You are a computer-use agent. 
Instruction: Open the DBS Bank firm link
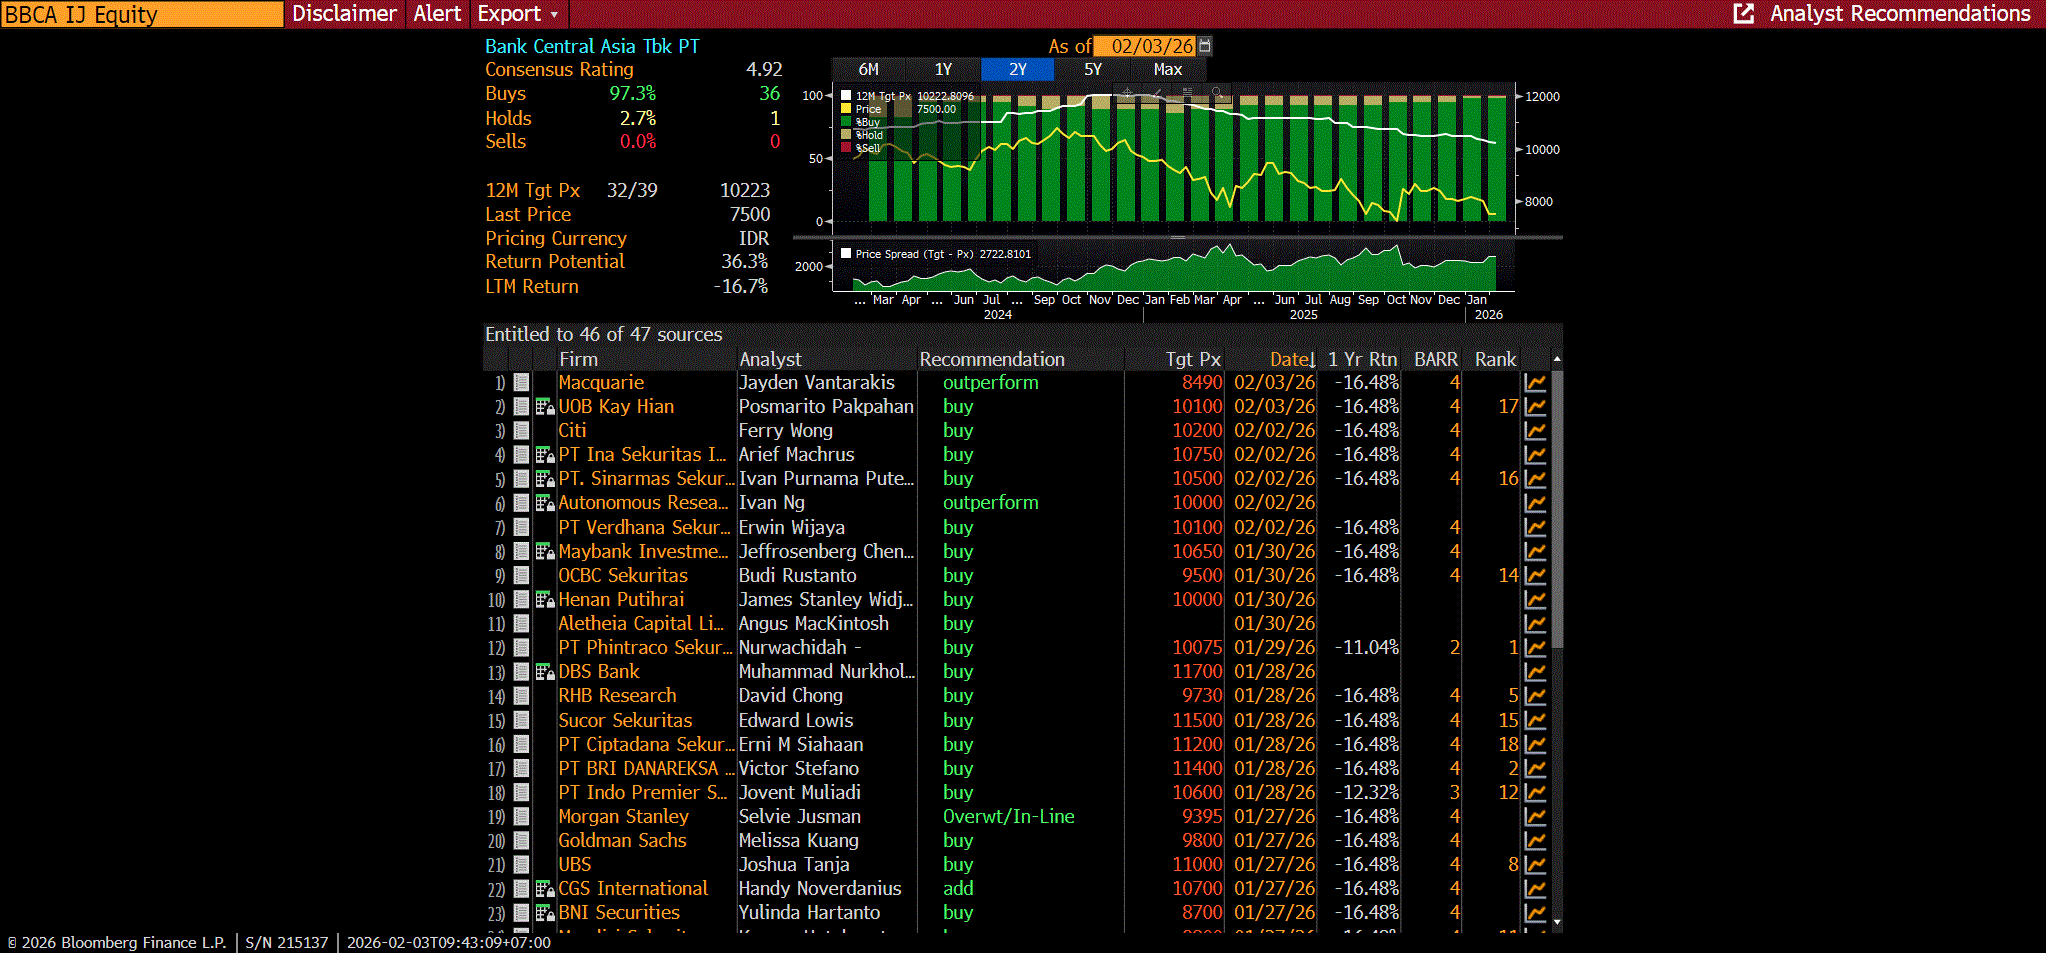[598, 672]
